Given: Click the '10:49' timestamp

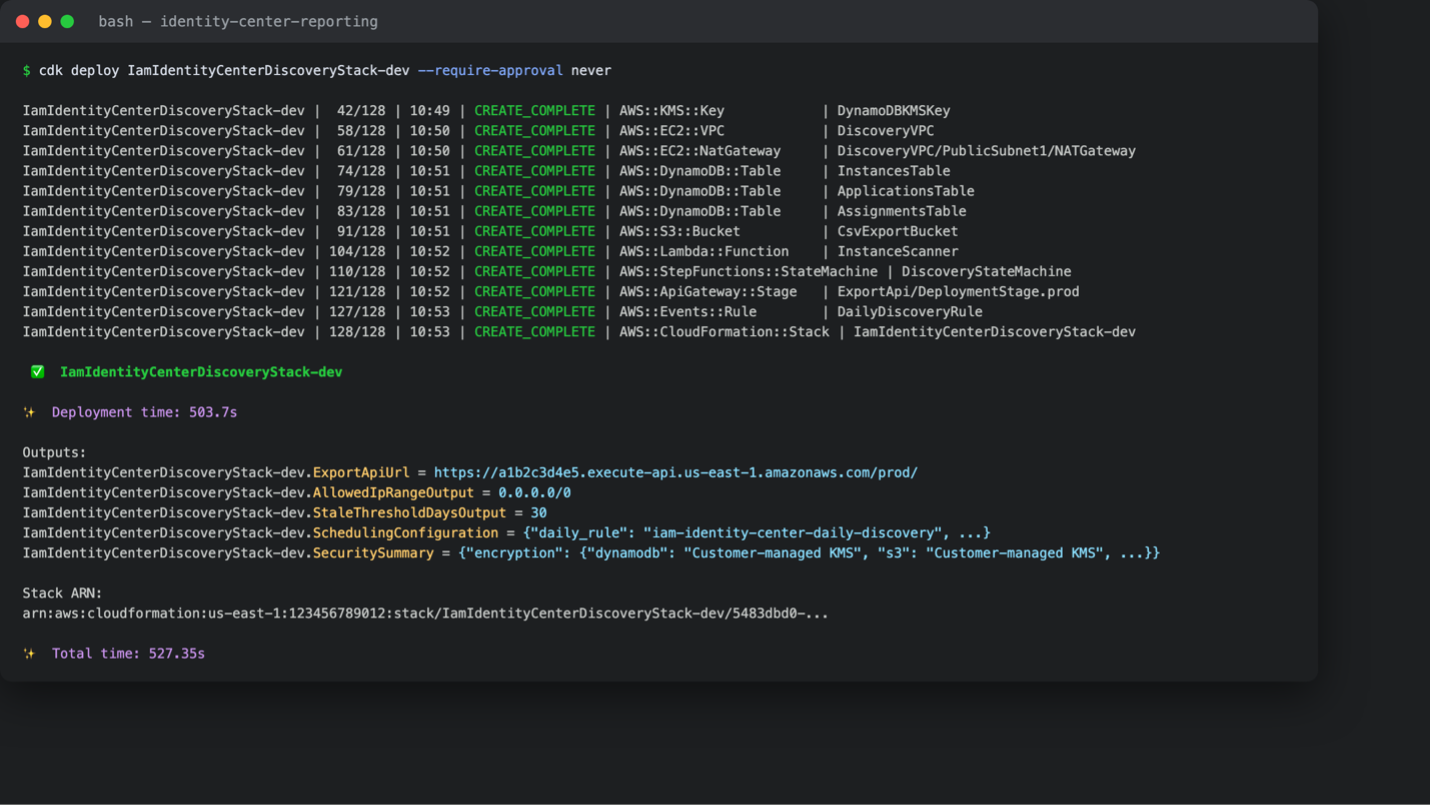Looking at the screenshot, I should coord(430,111).
